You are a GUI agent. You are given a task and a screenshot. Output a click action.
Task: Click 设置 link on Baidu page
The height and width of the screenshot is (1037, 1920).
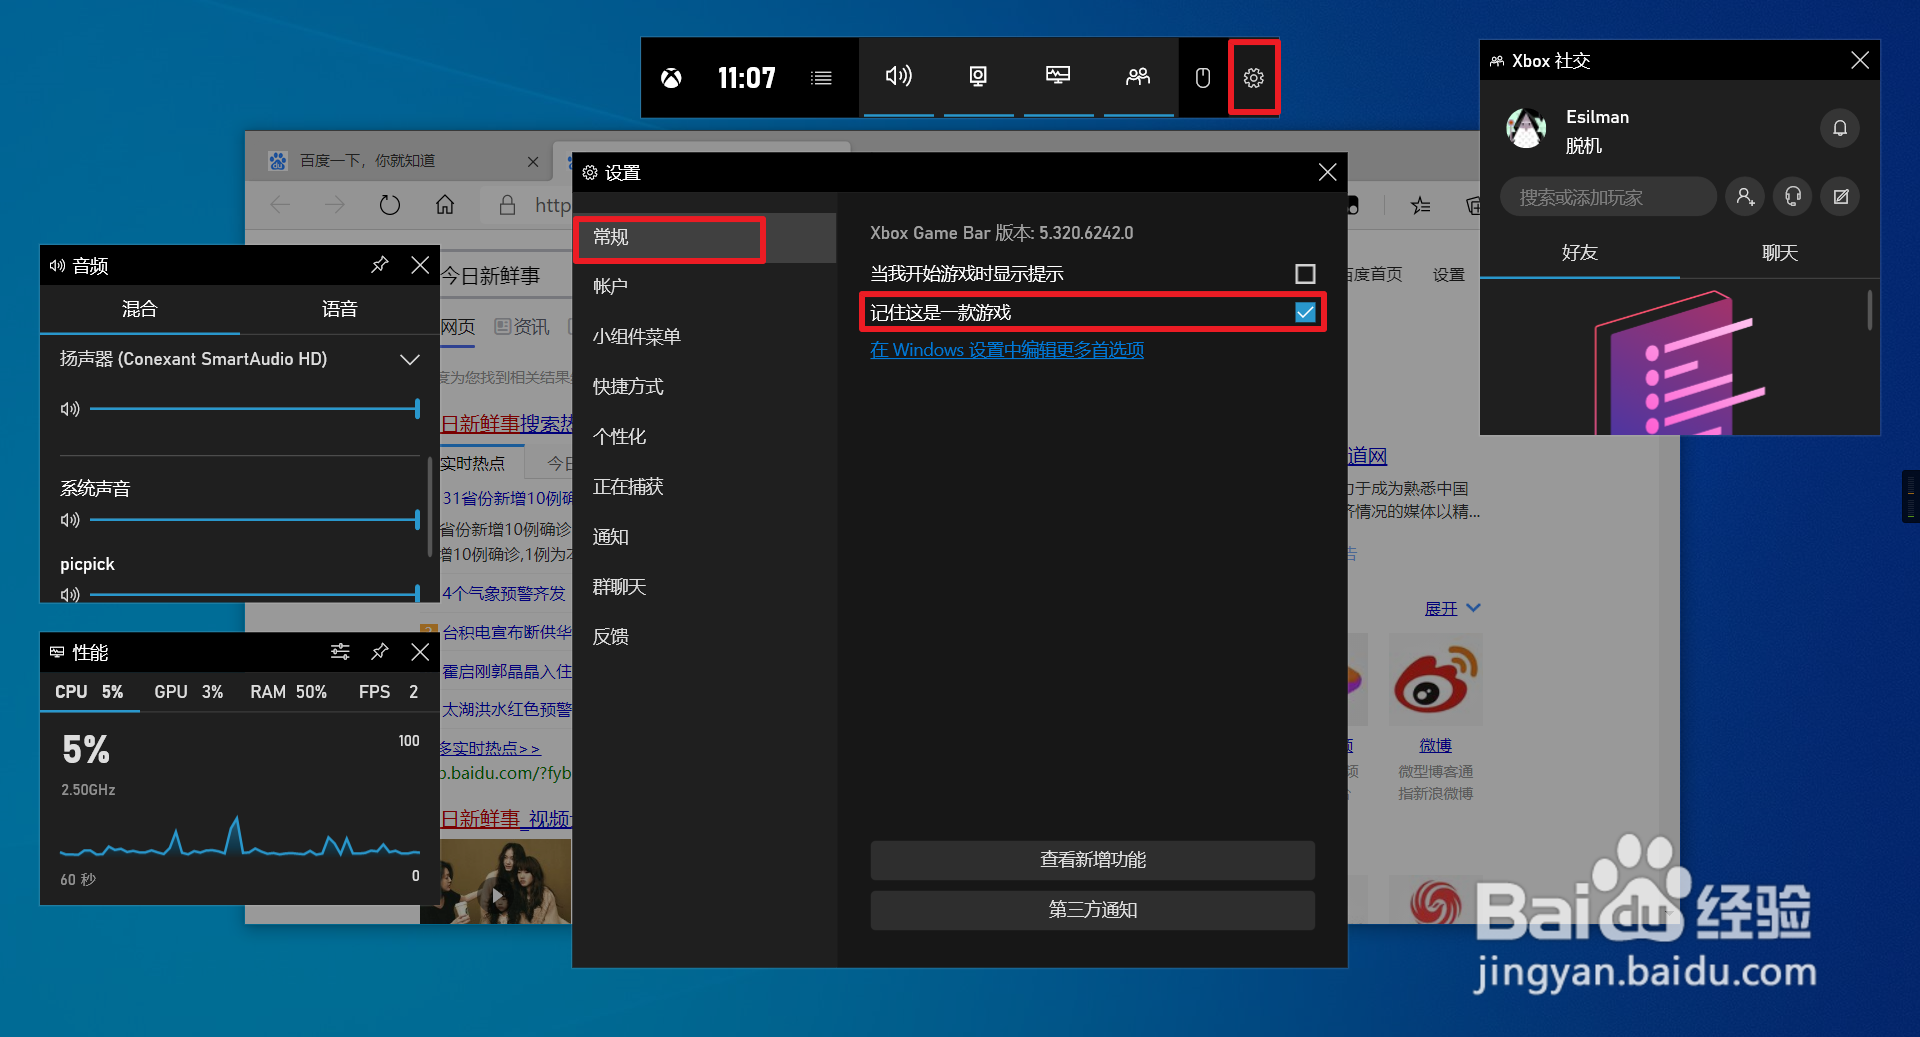pos(1448,274)
